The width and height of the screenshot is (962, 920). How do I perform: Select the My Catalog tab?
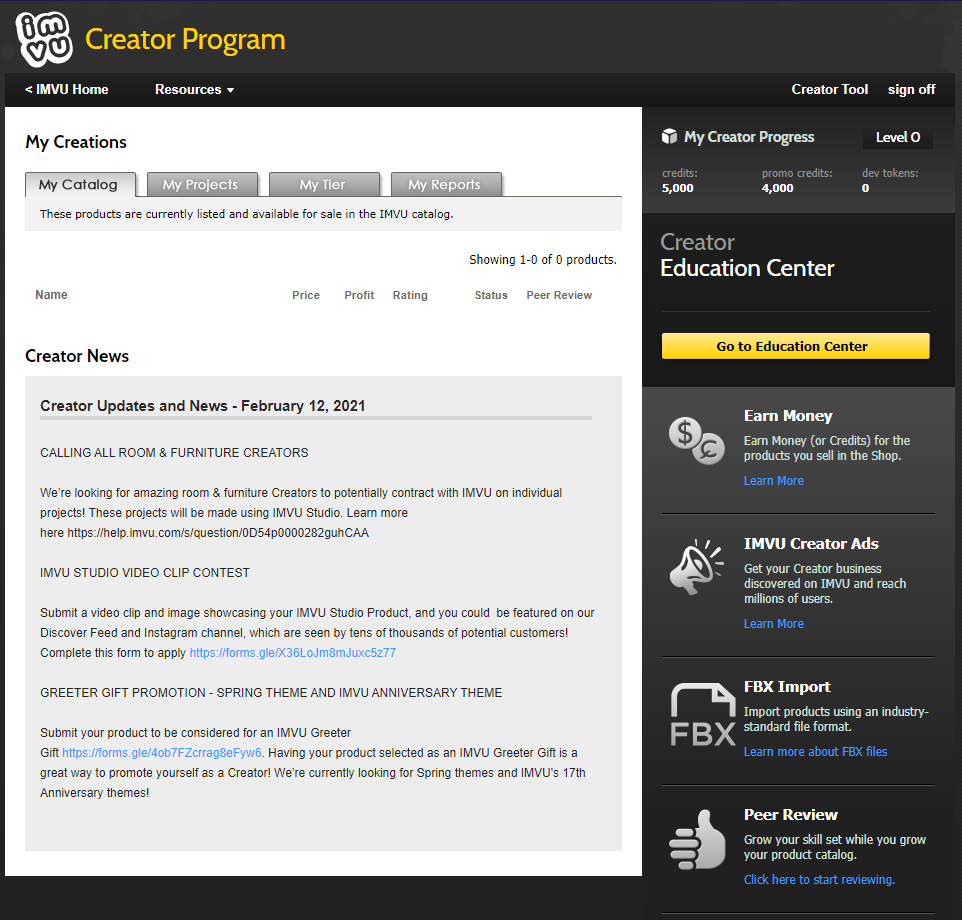[x=80, y=185]
